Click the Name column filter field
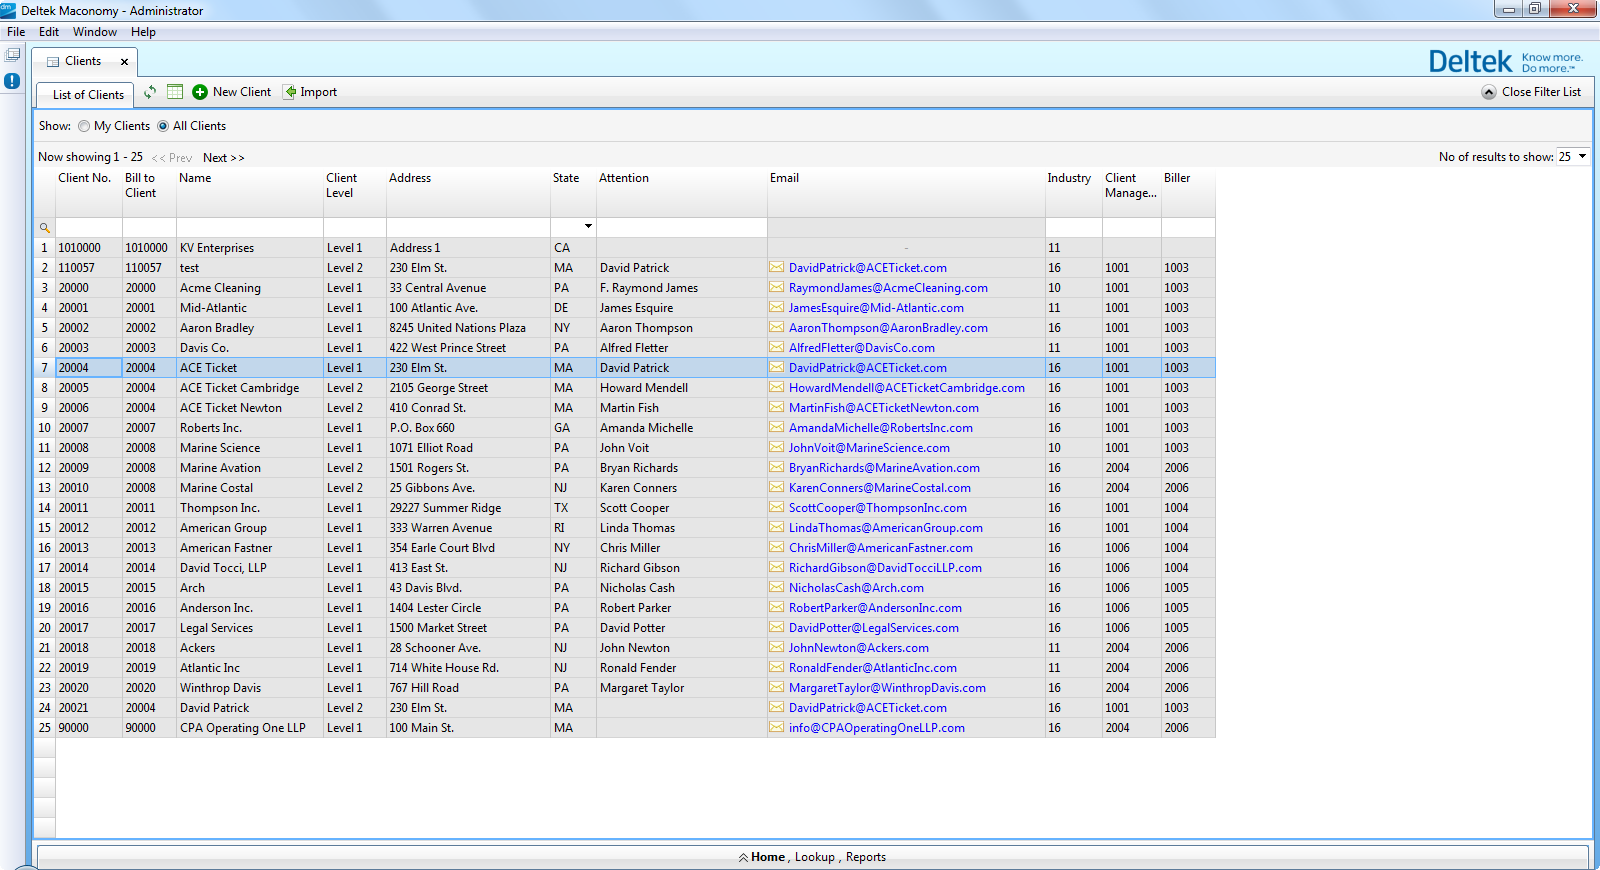This screenshot has width=1600, height=870. [249, 228]
